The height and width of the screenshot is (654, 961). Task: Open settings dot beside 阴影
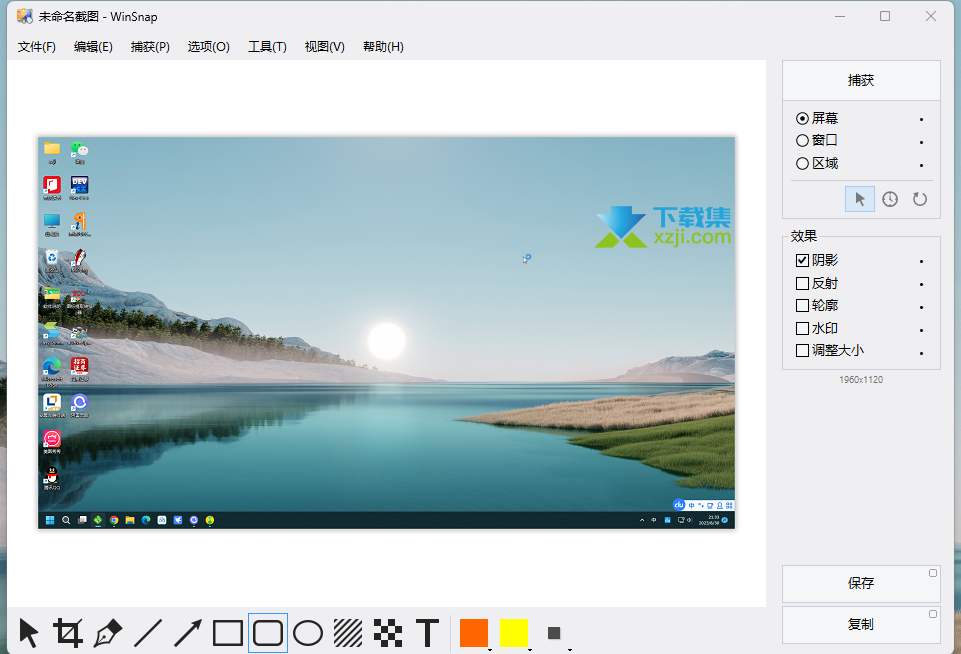(x=921, y=262)
